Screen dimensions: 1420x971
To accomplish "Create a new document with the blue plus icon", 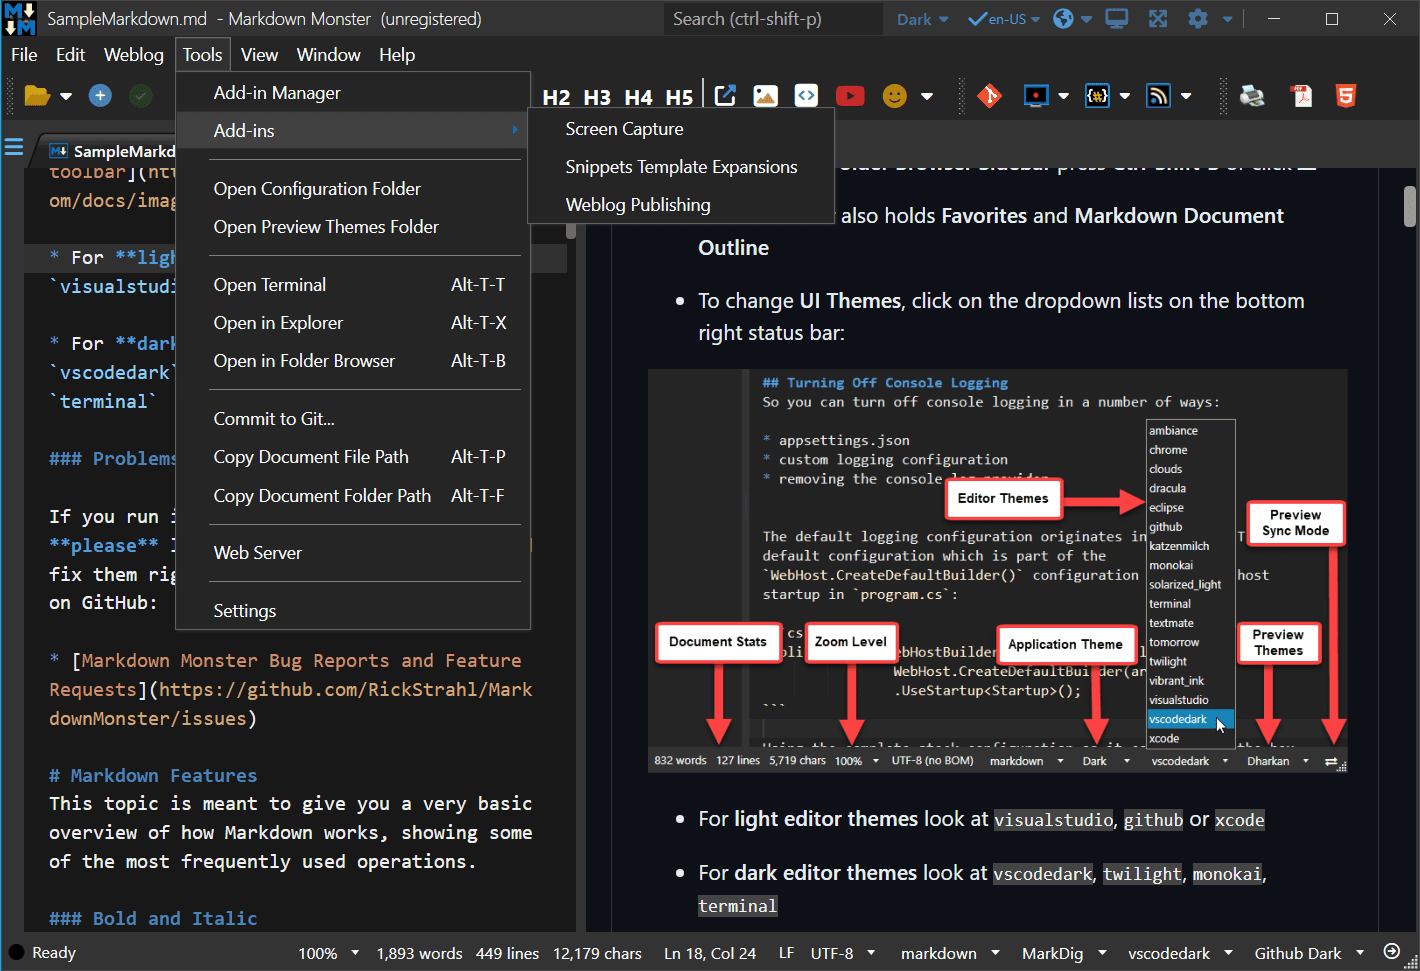I will tap(100, 96).
